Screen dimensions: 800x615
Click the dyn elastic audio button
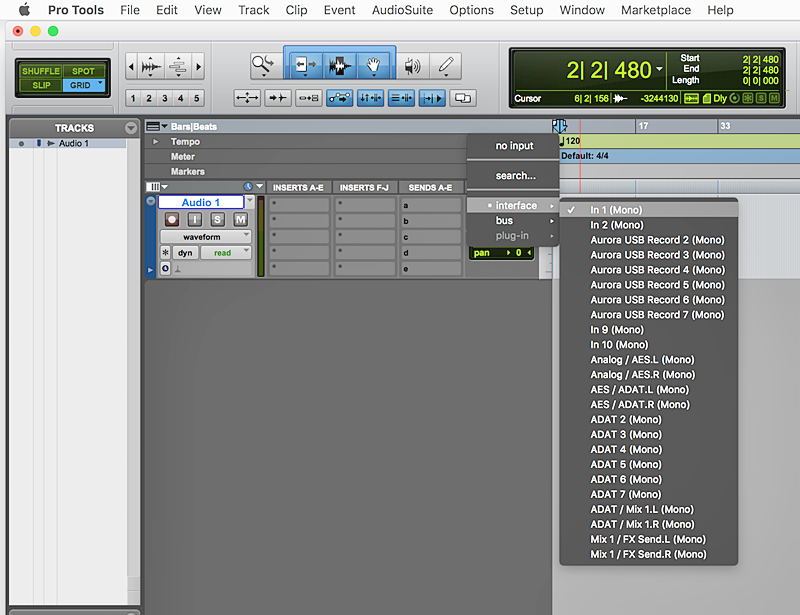tap(185, 253)
